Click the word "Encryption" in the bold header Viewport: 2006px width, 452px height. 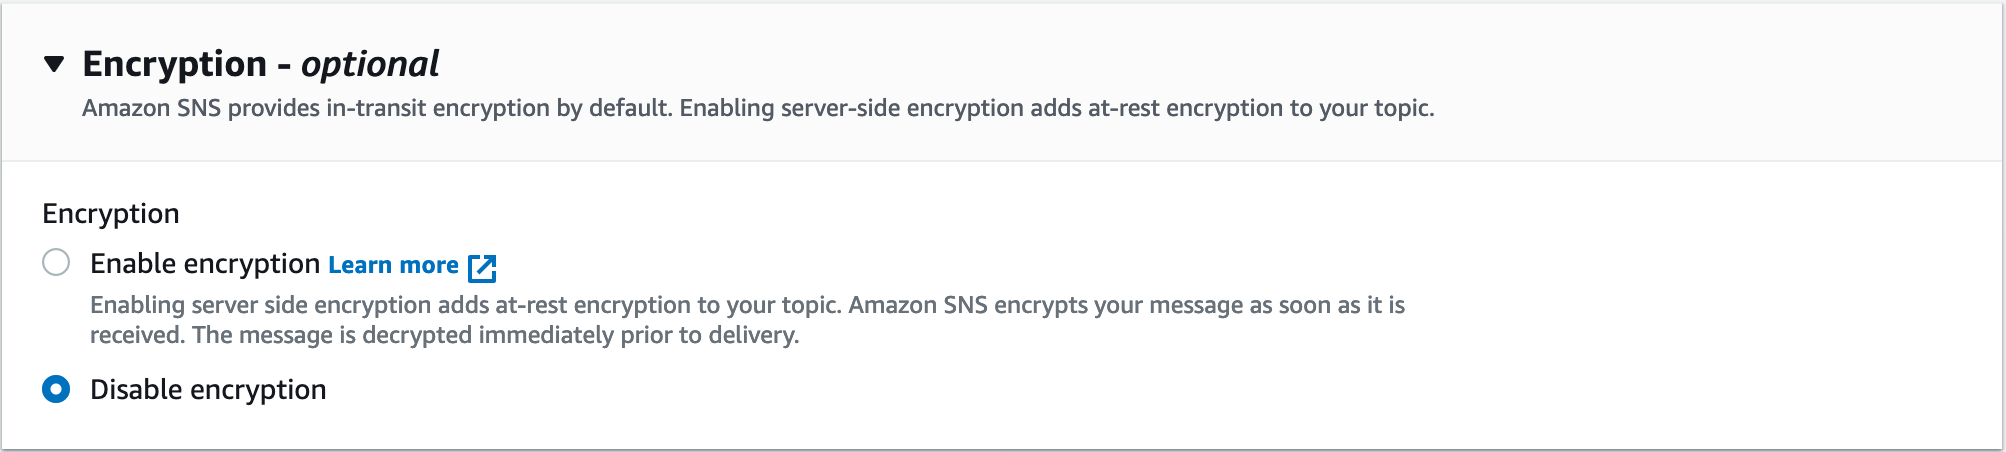174,65
